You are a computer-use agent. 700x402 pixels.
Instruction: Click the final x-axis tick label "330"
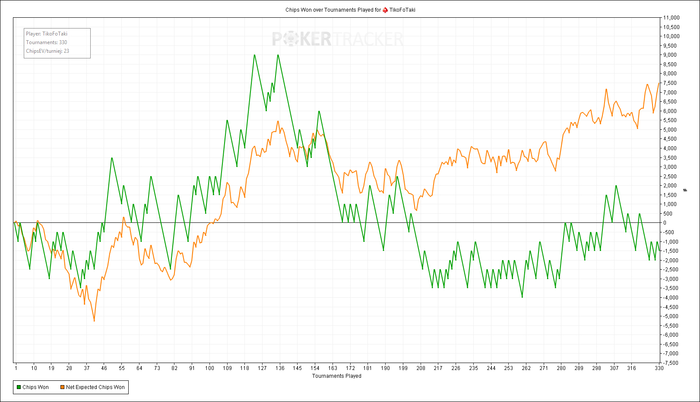coord(659,368)
